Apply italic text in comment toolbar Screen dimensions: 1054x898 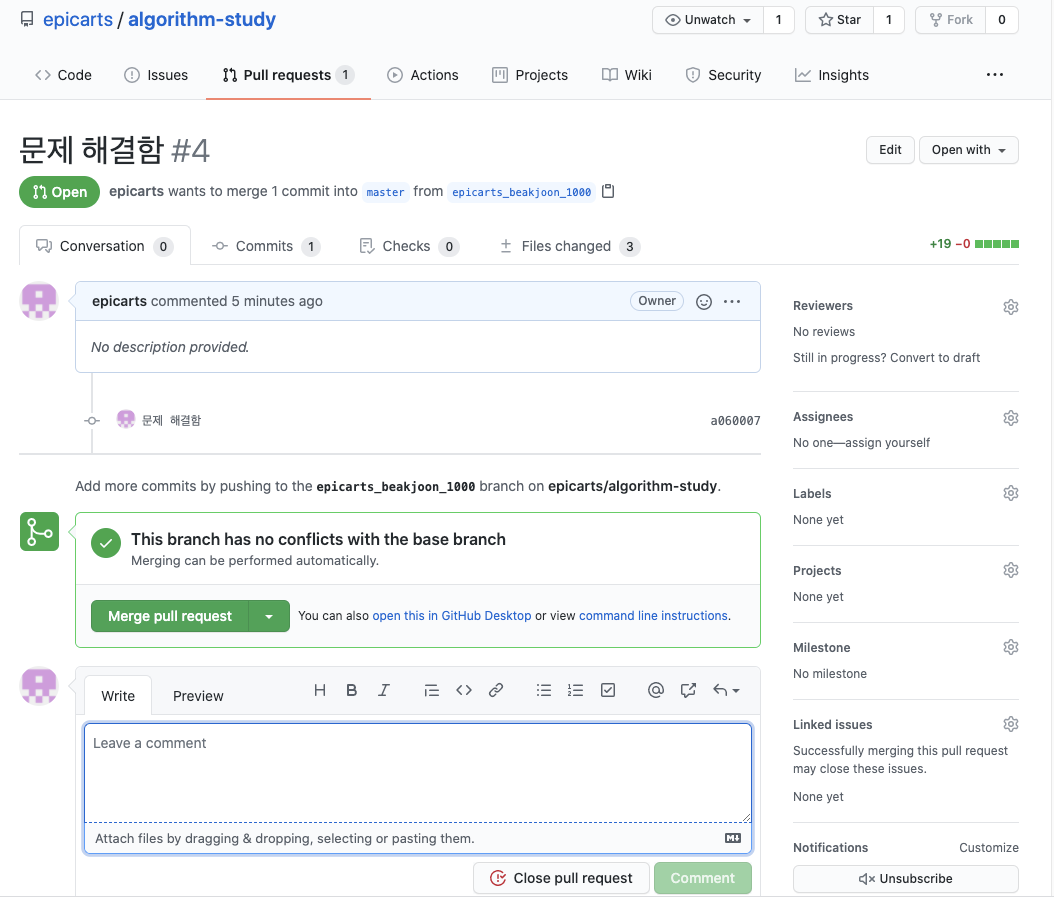tap(384, 690)
